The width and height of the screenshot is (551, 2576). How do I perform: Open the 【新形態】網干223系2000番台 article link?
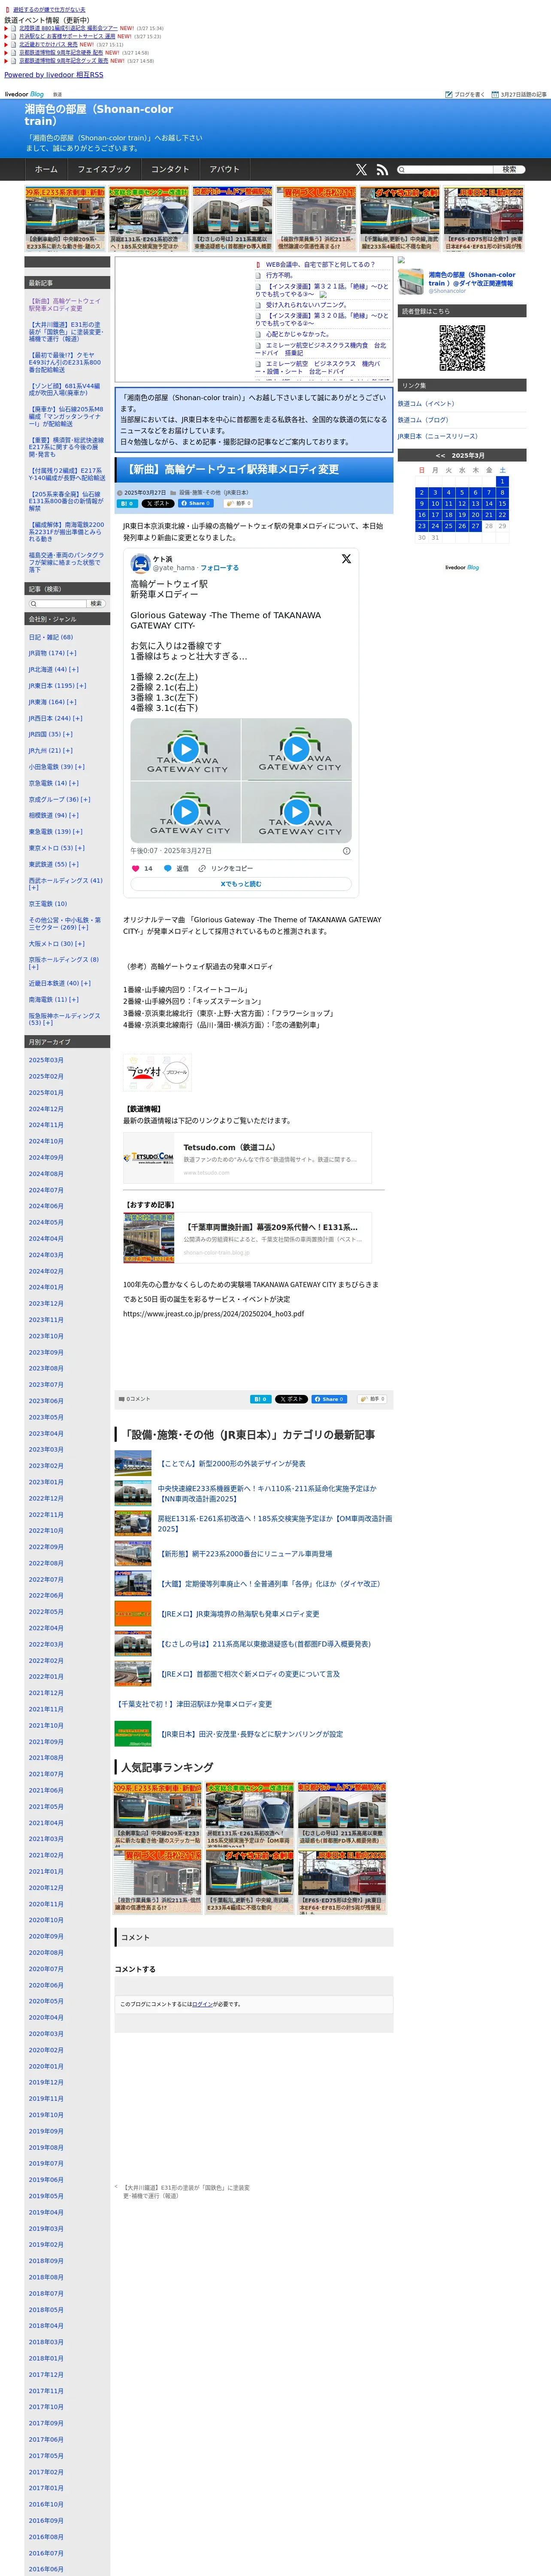tap(246, 1554)
